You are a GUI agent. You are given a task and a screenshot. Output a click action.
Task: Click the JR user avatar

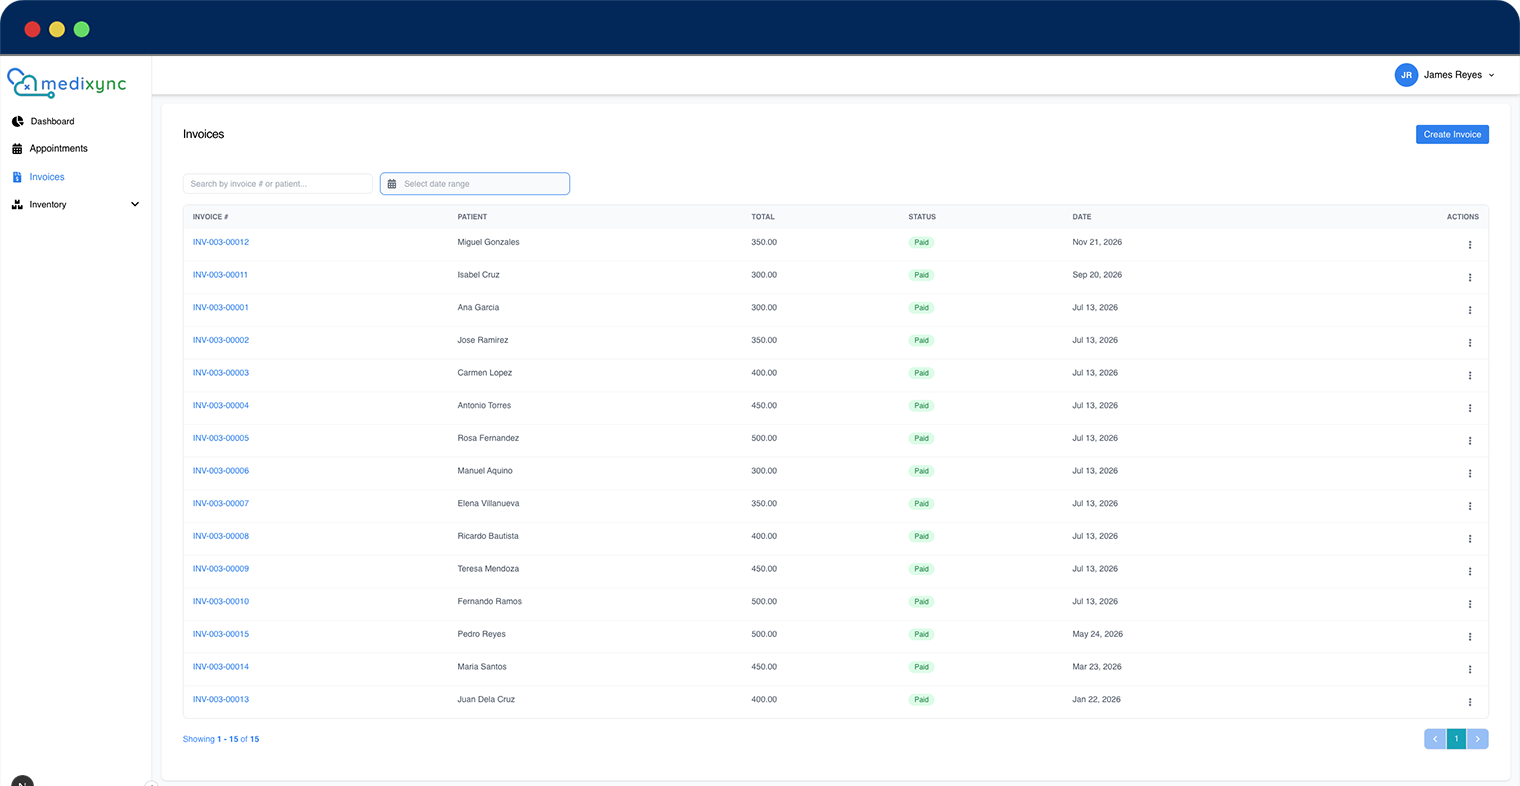click(1406, 75)
